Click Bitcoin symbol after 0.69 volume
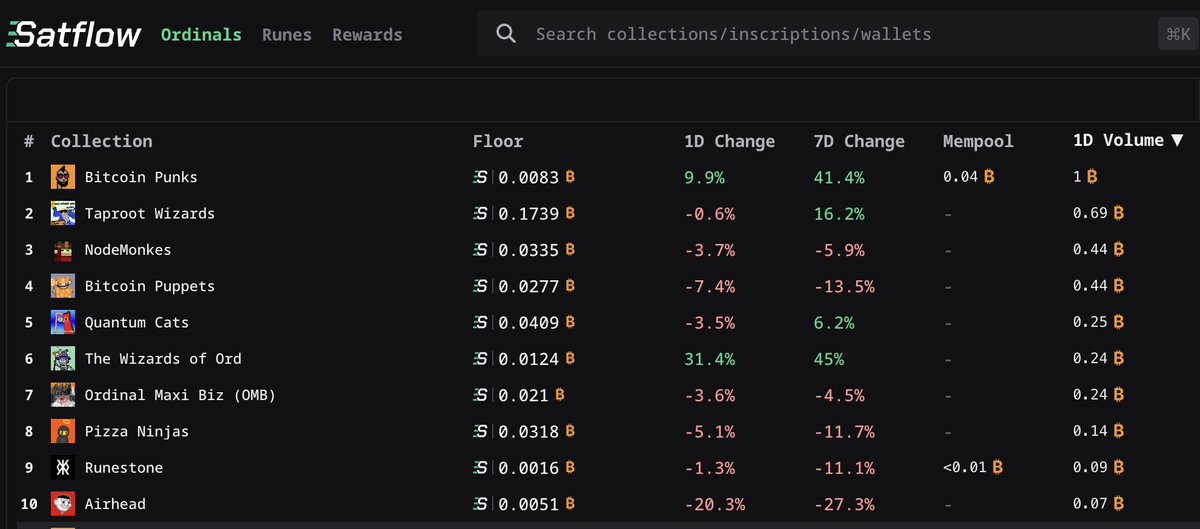The height and width of the screenshot is (529, 1200). tap(1119, 213)
